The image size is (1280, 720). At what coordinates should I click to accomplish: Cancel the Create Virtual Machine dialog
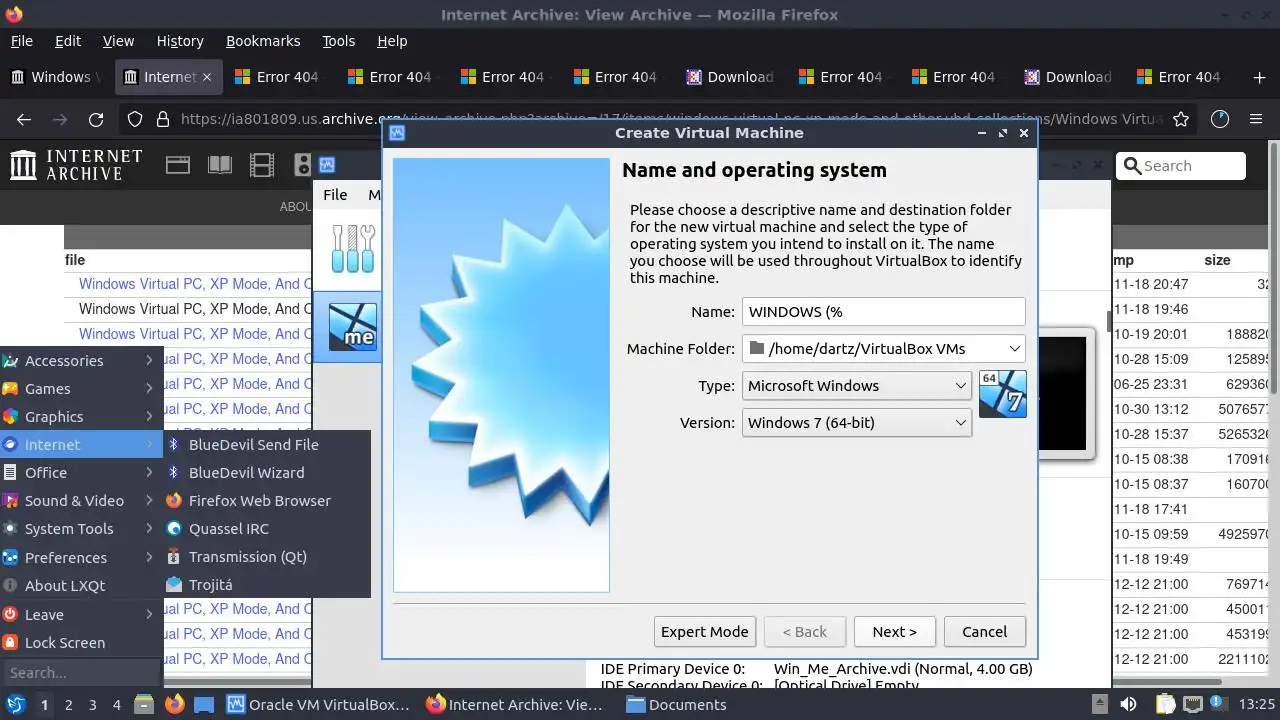(x=984, y=631)
